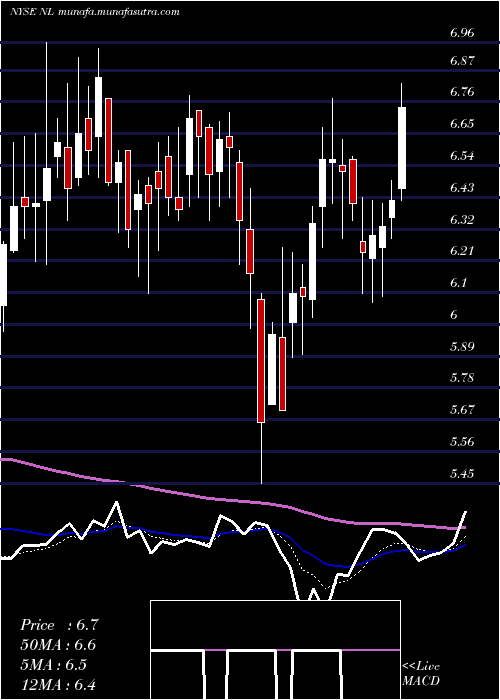Click the pink 50MA line
500x700 pixels.
(x=232, y=501)
